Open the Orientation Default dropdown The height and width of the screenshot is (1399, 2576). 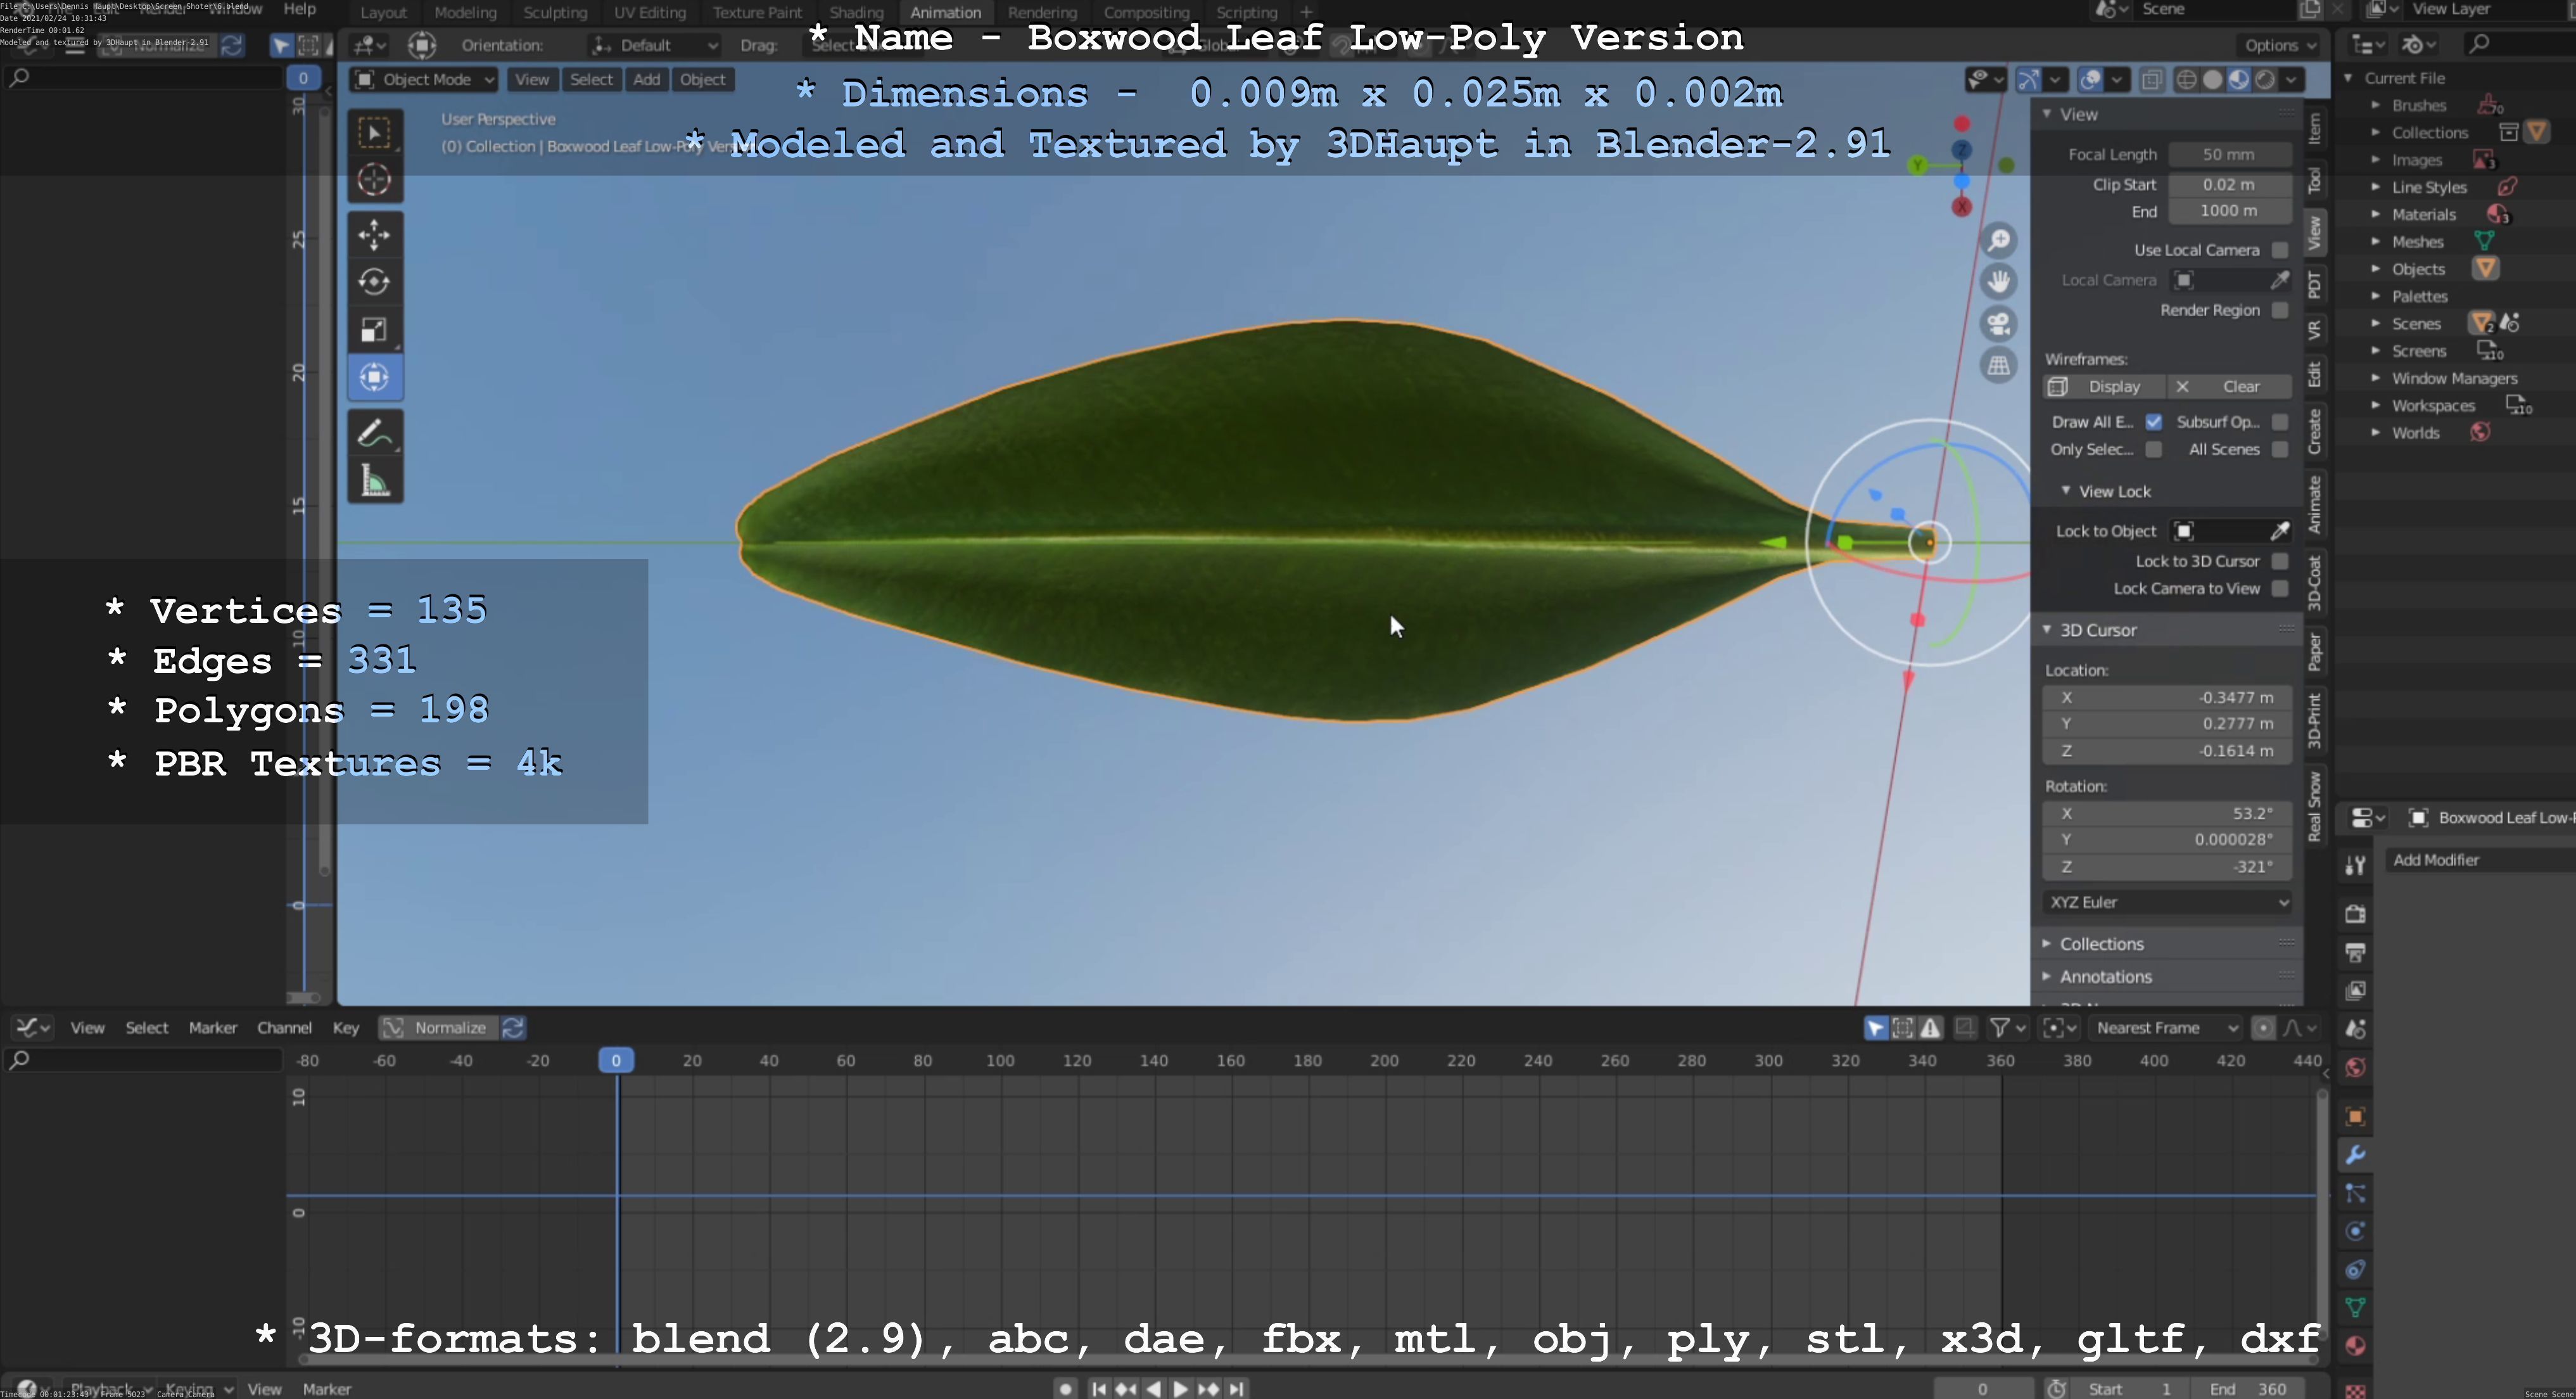(655, 45)
